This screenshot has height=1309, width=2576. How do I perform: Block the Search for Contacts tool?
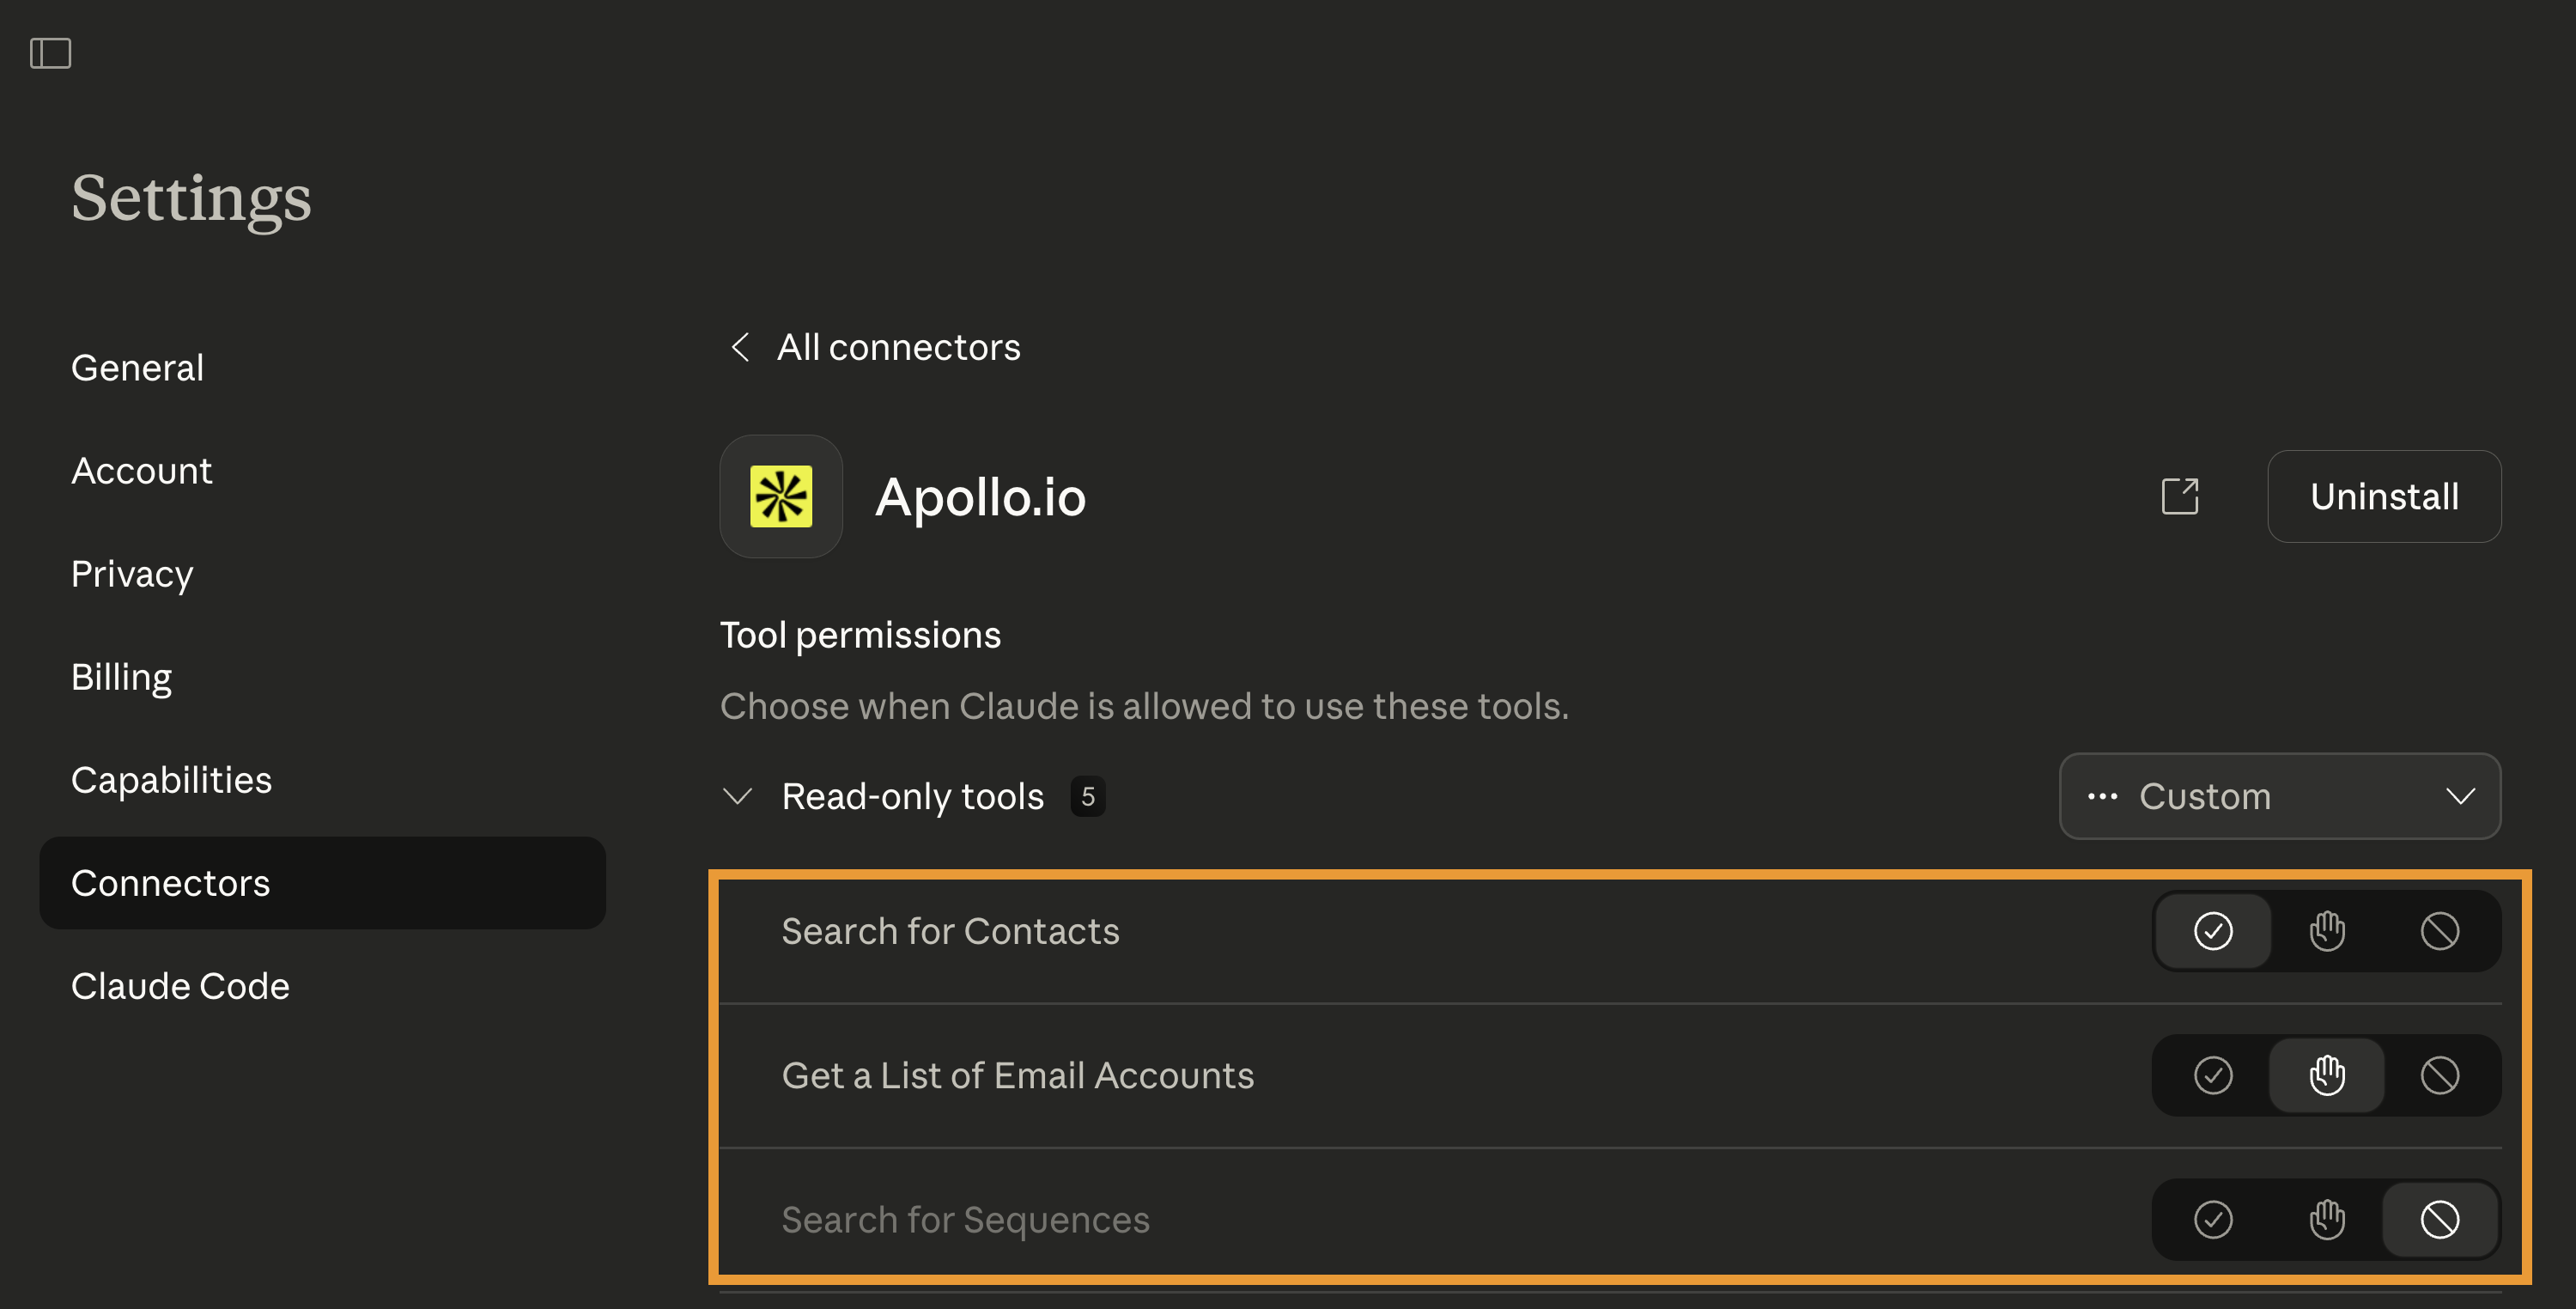tap(2439, 931)
